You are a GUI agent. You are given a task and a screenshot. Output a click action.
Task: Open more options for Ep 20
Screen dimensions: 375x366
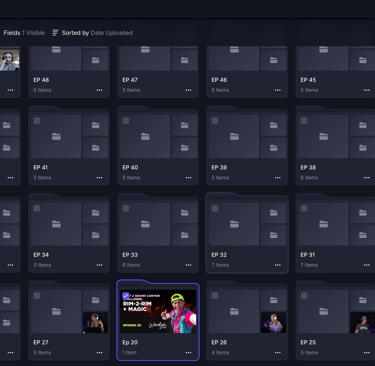pos(188,352)
